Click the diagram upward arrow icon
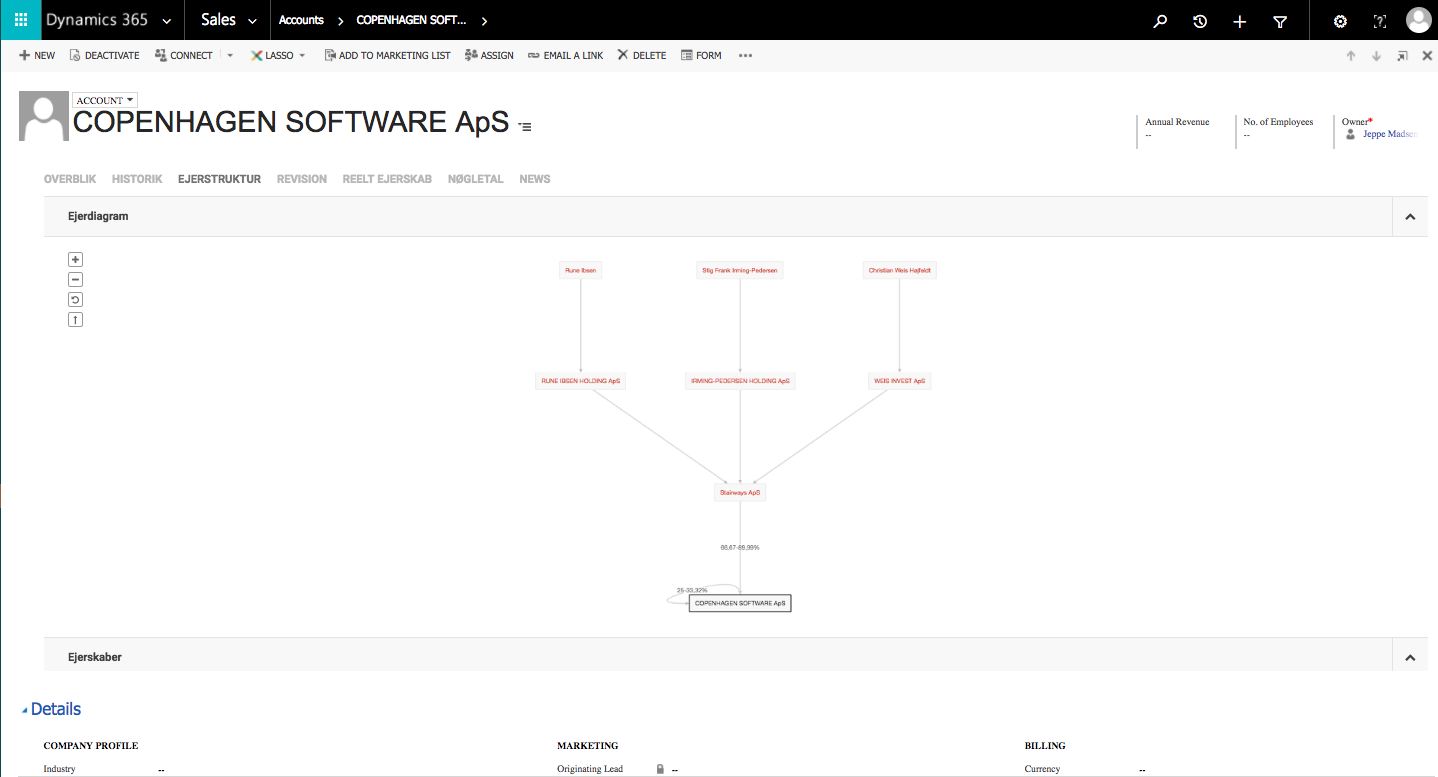The width and height of the screenshot is (1438, 777). [x=75, y=320]
